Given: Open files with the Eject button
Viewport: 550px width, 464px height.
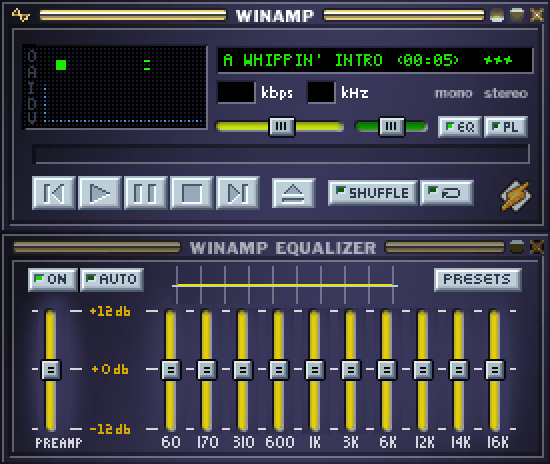Looking at the screenshot, I should 294,193.
